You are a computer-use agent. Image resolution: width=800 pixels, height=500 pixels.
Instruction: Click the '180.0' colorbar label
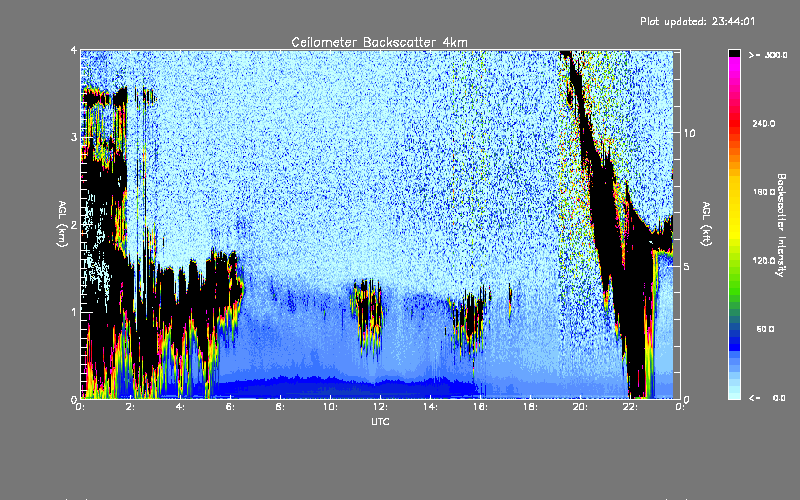click(x=764, y=192)
